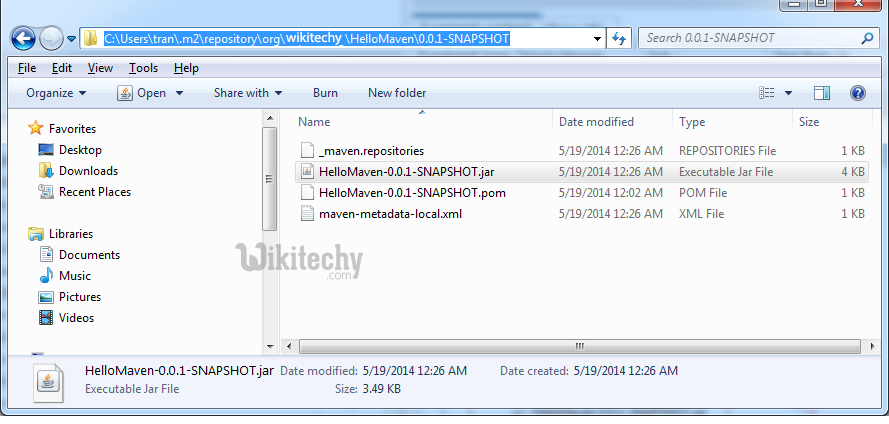The image size is (889, 424).
Task: Click the New folder button
Action: (397, 93)
